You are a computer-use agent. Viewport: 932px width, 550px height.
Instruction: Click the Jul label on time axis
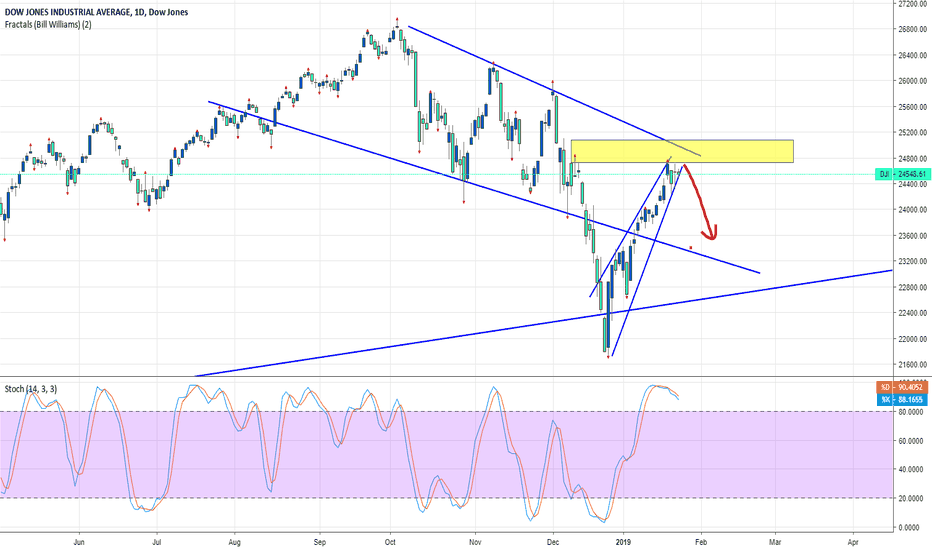pyautogui.click(x=157, y=542)
